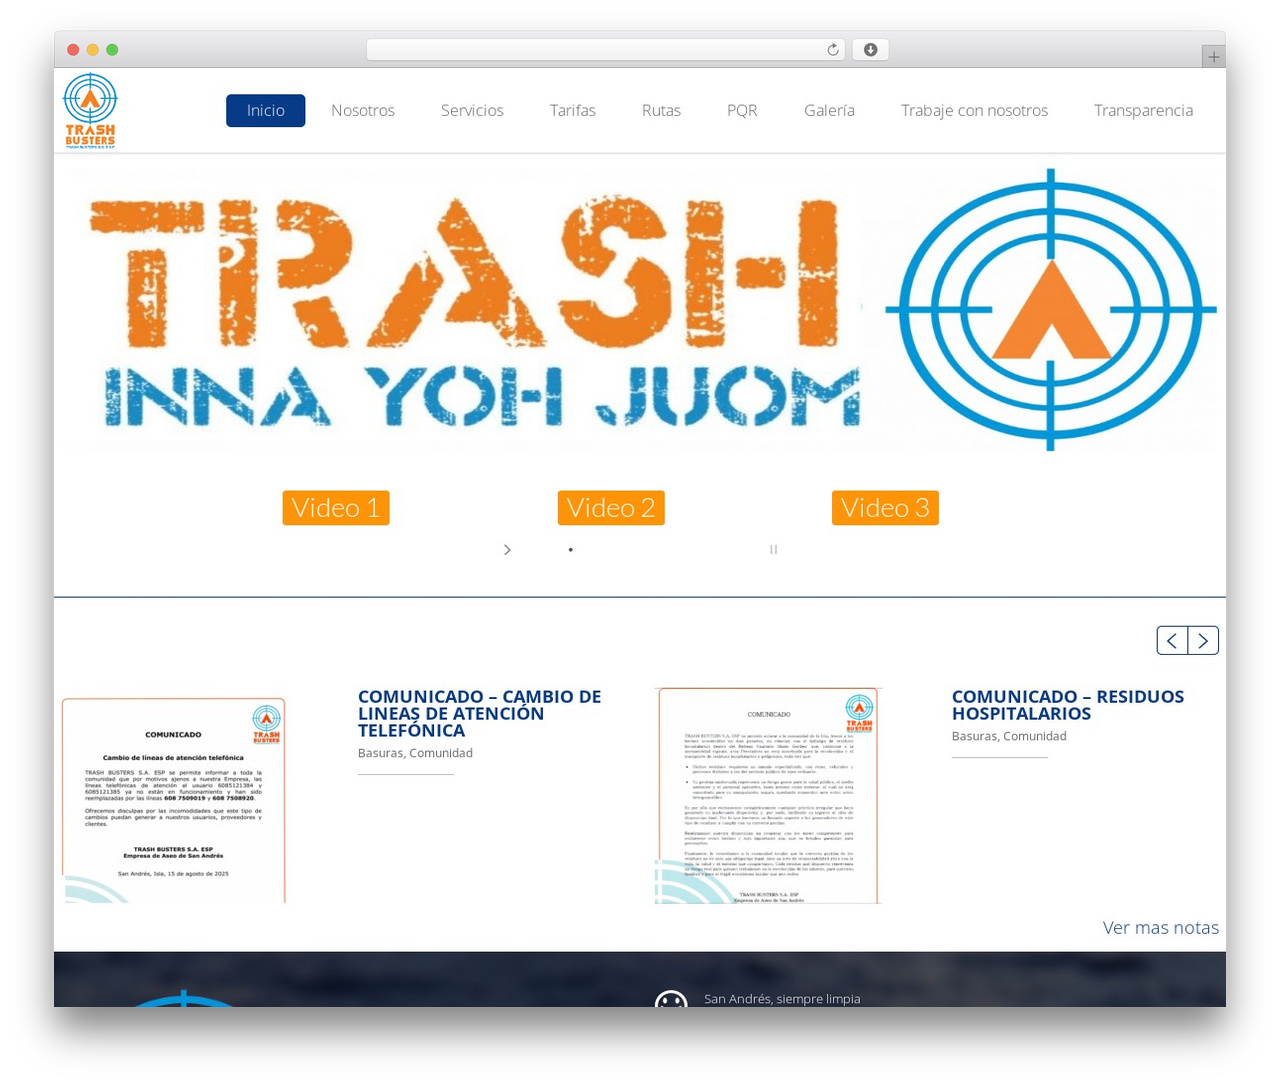Show previous news posts arrow
The height and width of the screenshot is (1084, 1280).
[x=1172, y=640]
